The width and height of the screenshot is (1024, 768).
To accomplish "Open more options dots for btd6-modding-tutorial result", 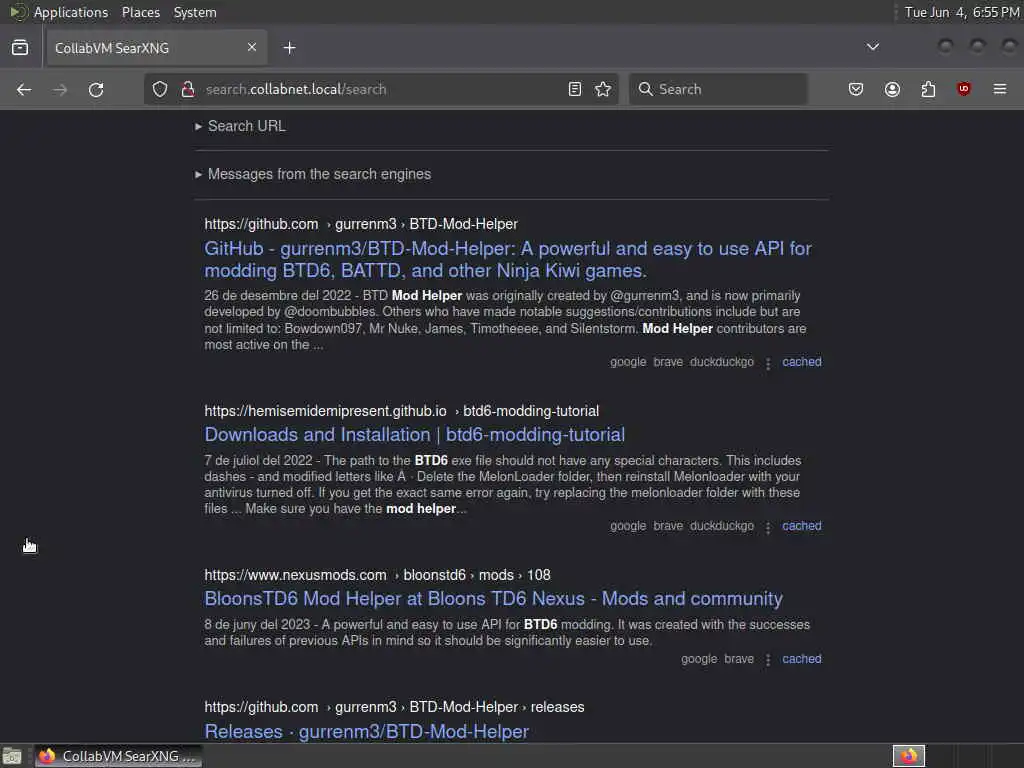I will [x=768, y=527].
